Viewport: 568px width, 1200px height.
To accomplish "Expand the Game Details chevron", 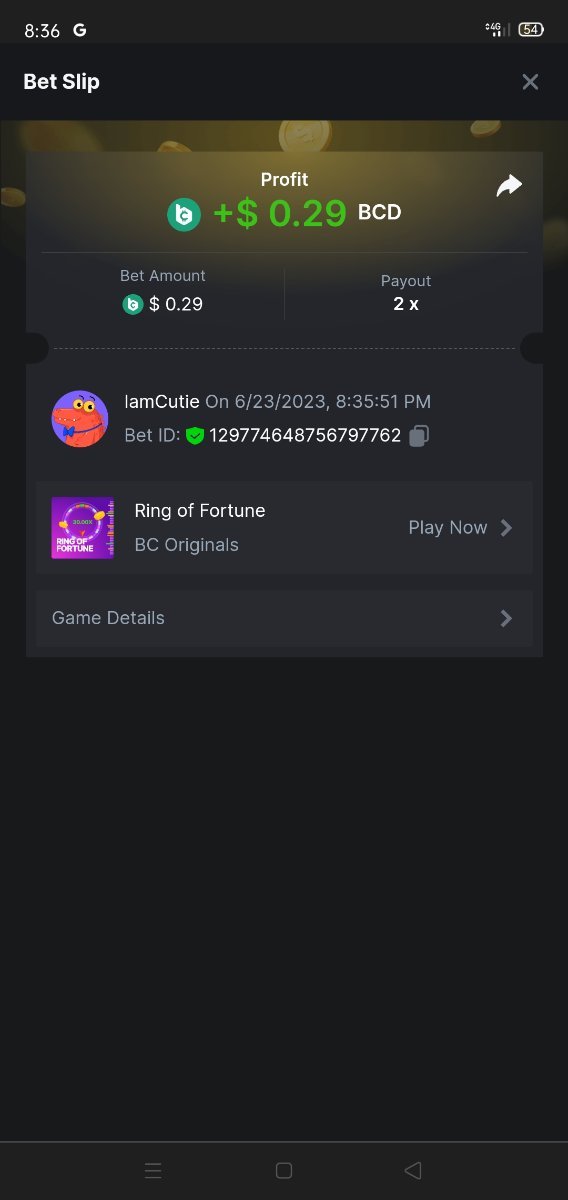I will [506, 618].
